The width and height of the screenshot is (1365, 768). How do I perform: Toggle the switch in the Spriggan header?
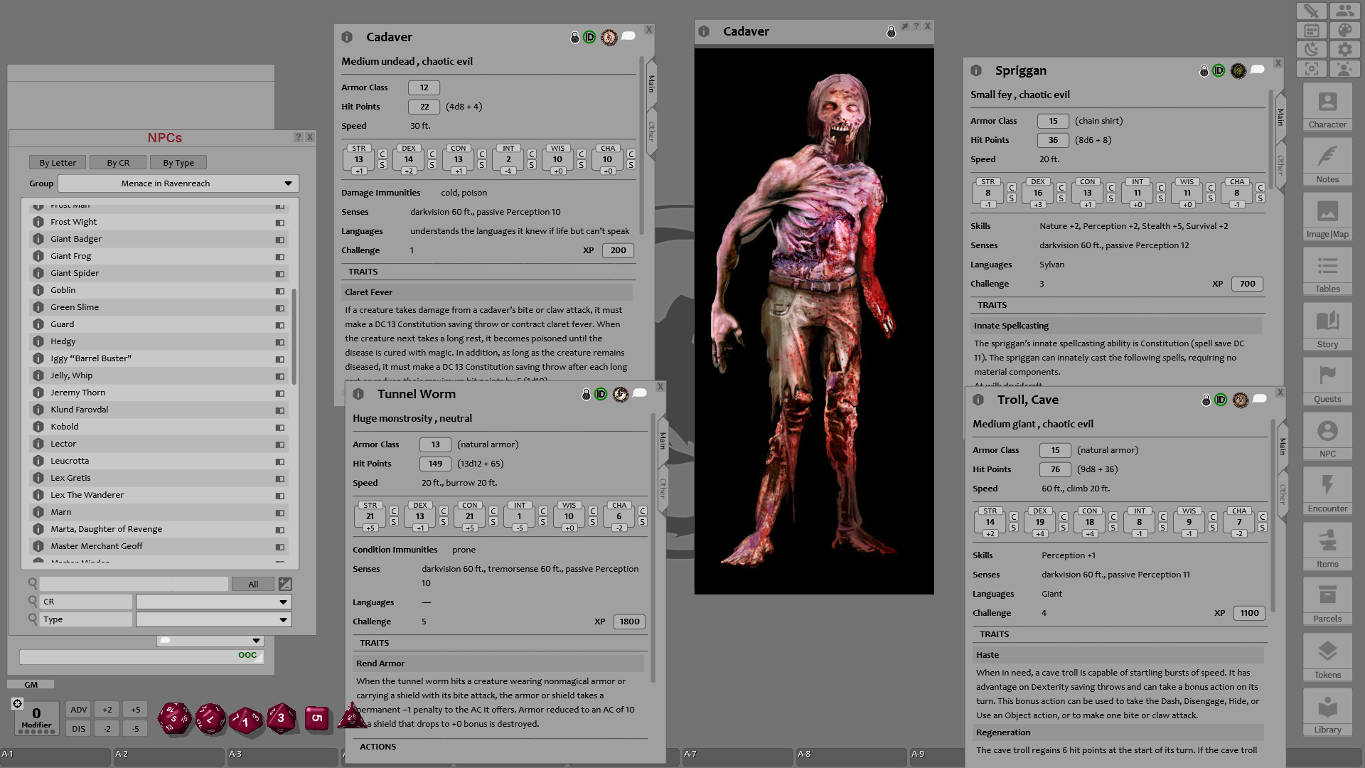(1256, 71)
